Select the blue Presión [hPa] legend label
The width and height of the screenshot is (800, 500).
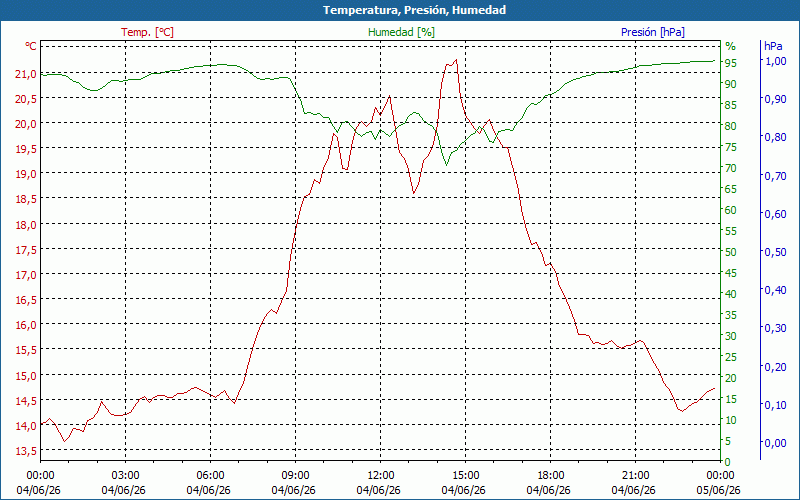click(653, 32)
